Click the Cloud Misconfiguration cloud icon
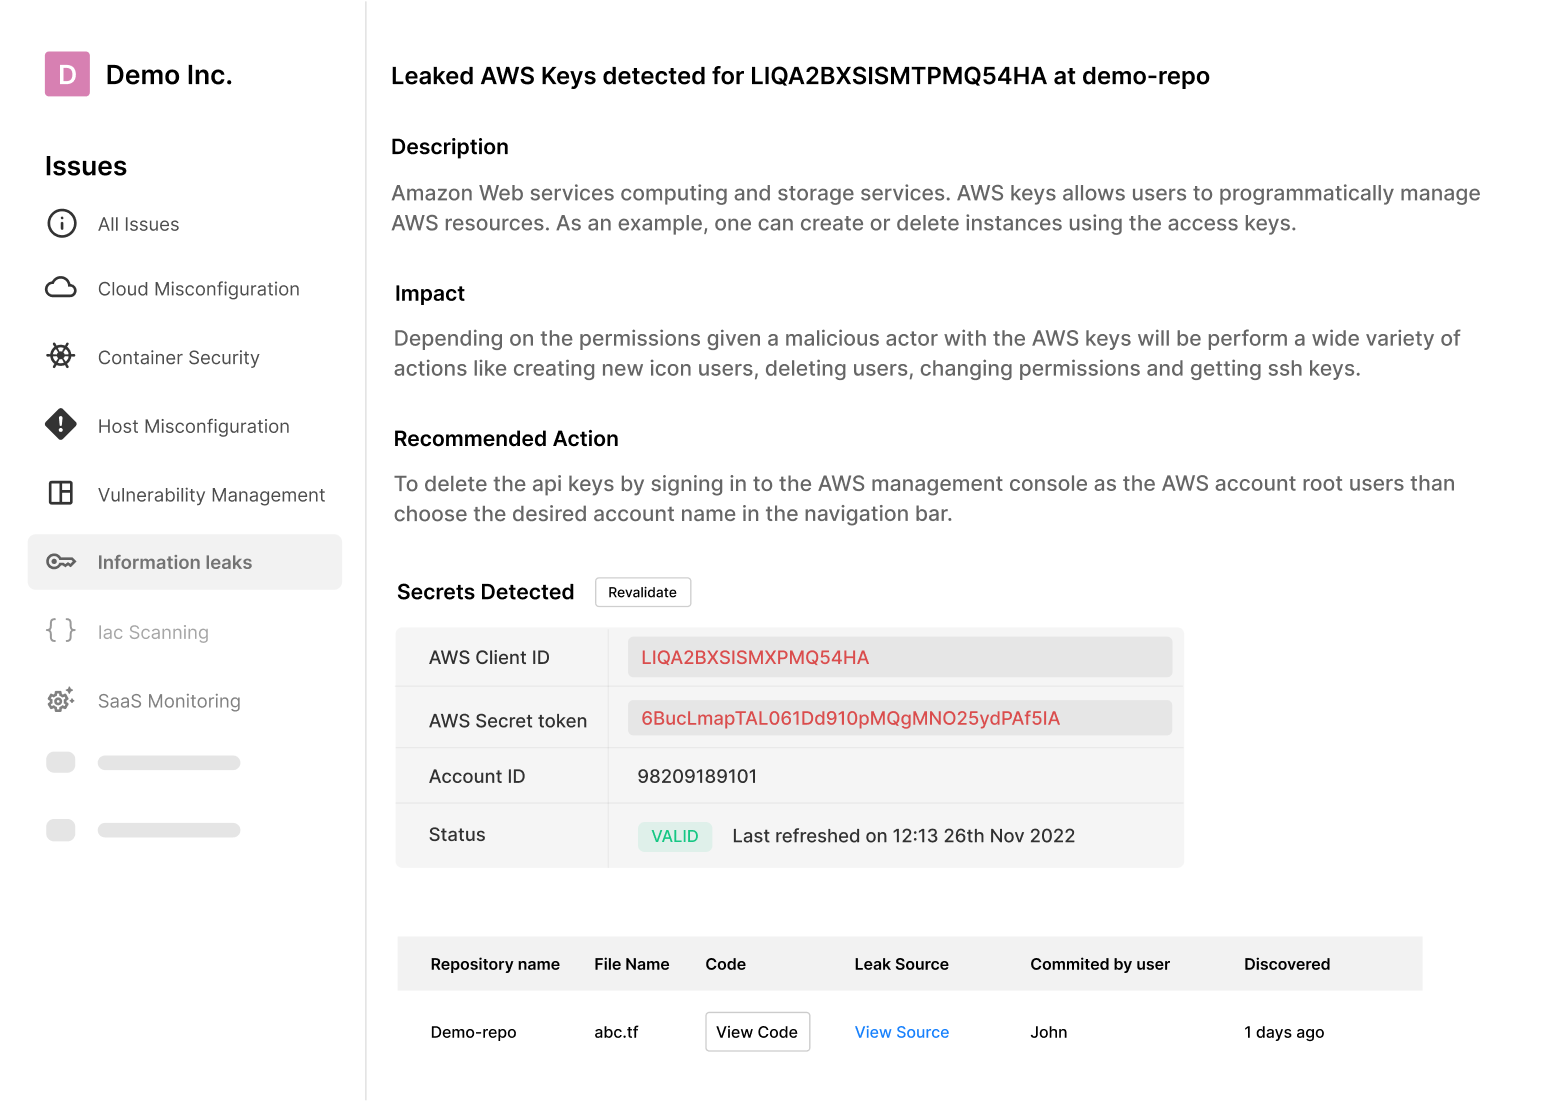The height and width of the screenshot is (1101, 1556). (61, 288)
